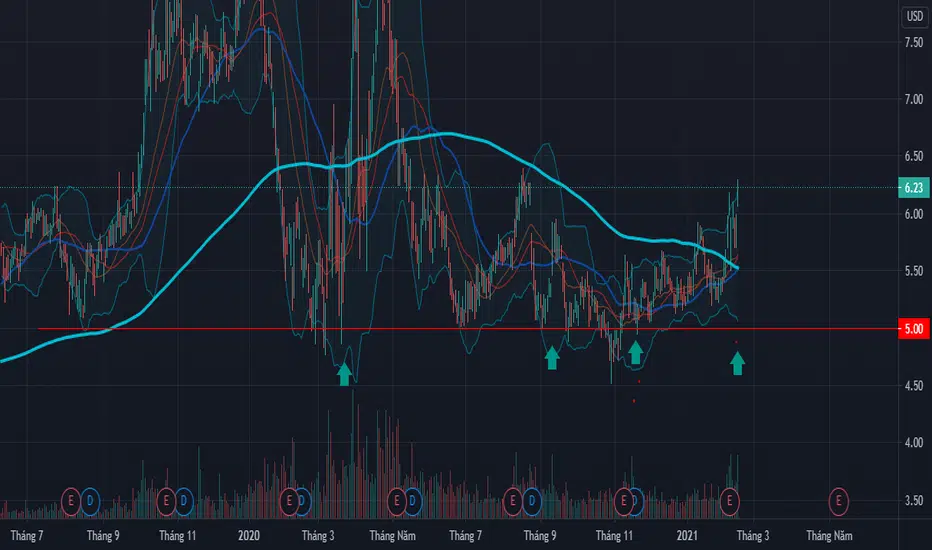Click the 4.00 price scale value
932x550 pixels.
pos(914,443)
